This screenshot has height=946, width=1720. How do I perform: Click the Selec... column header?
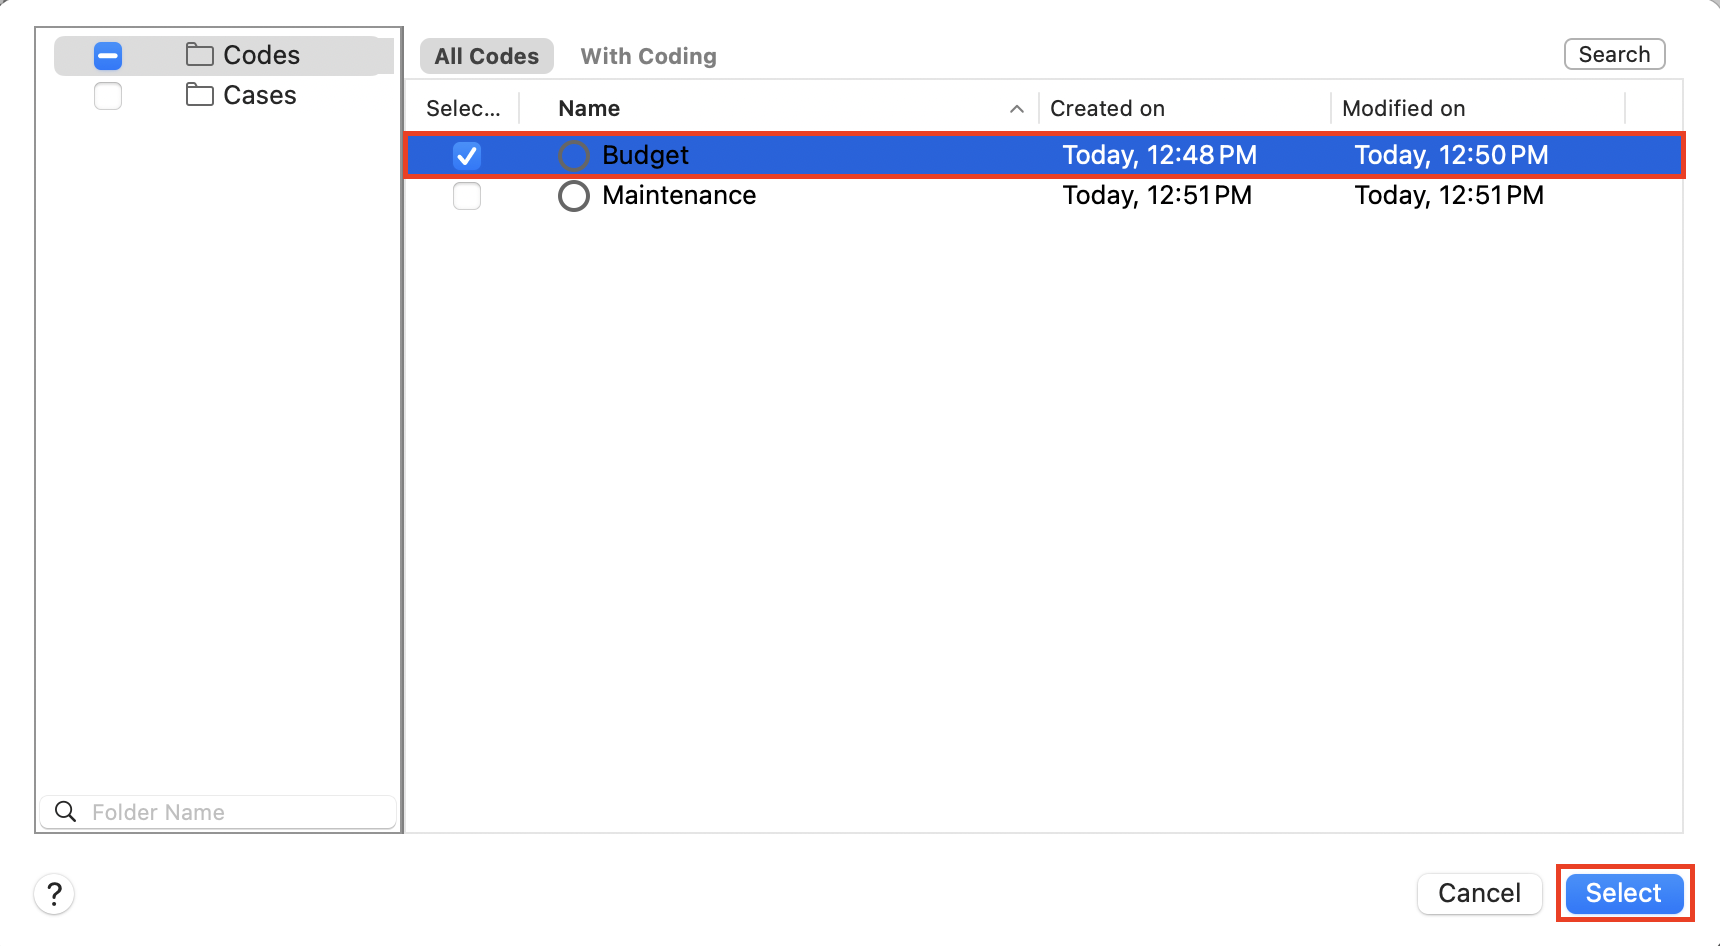point(463,108)
